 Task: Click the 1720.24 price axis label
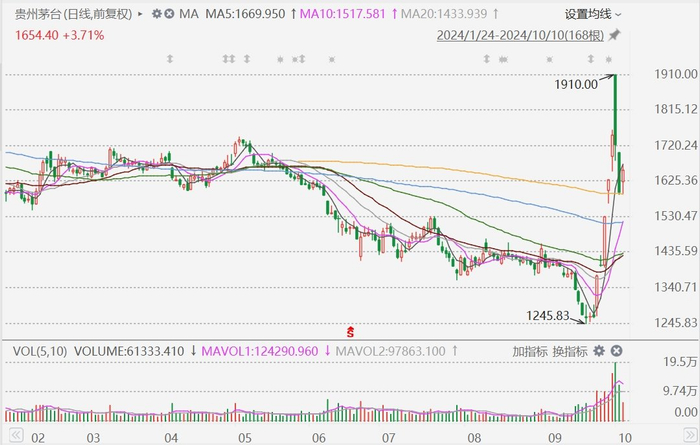tap(675, 145)
